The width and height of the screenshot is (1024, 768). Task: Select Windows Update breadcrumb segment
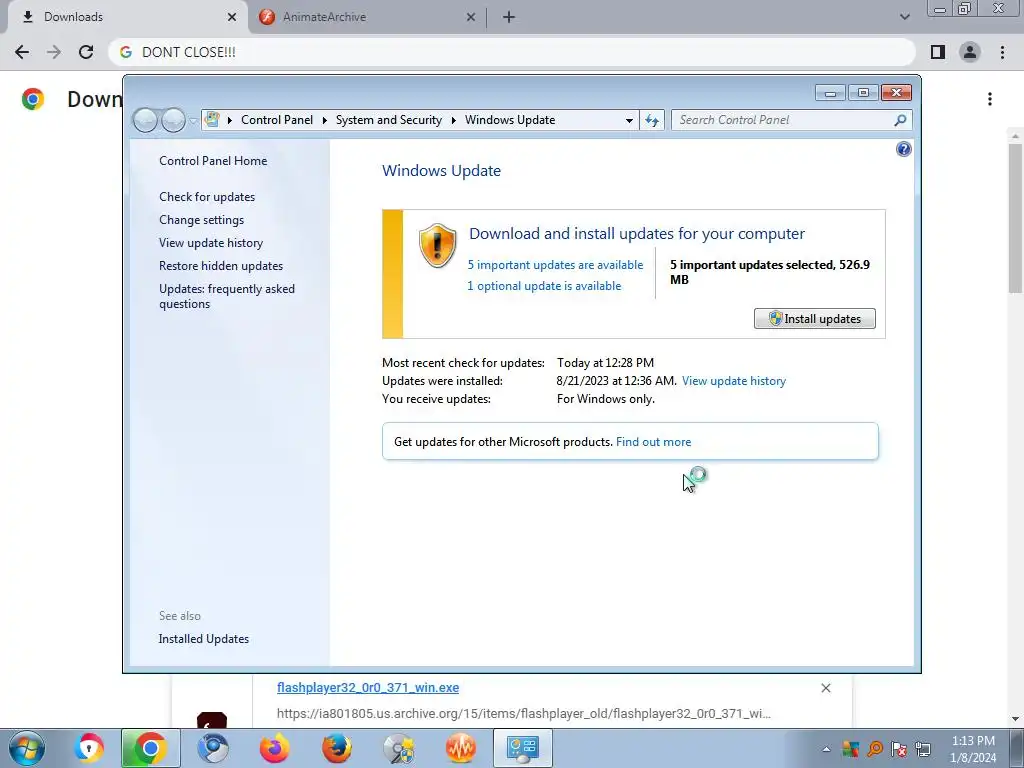click(x=510, y=120)
